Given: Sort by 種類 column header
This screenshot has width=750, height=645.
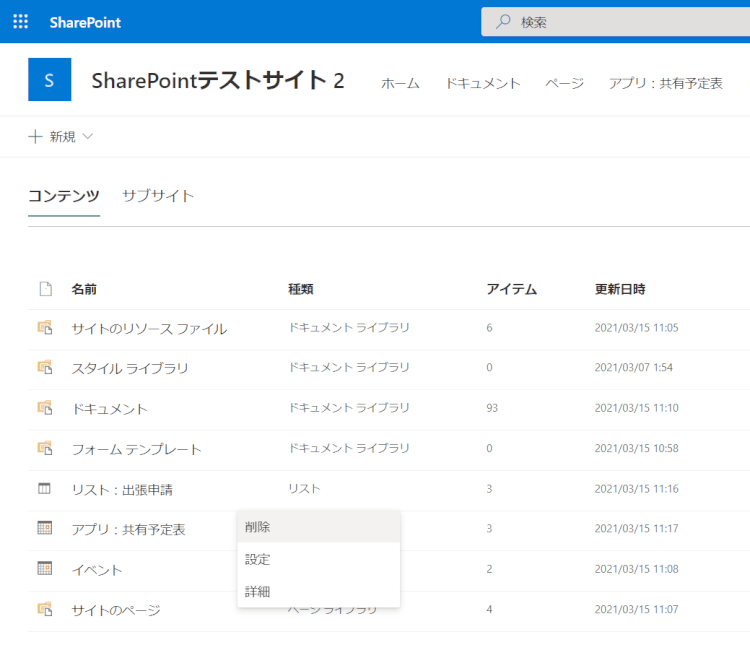Looking at the screenshot, I should point(300,289).
